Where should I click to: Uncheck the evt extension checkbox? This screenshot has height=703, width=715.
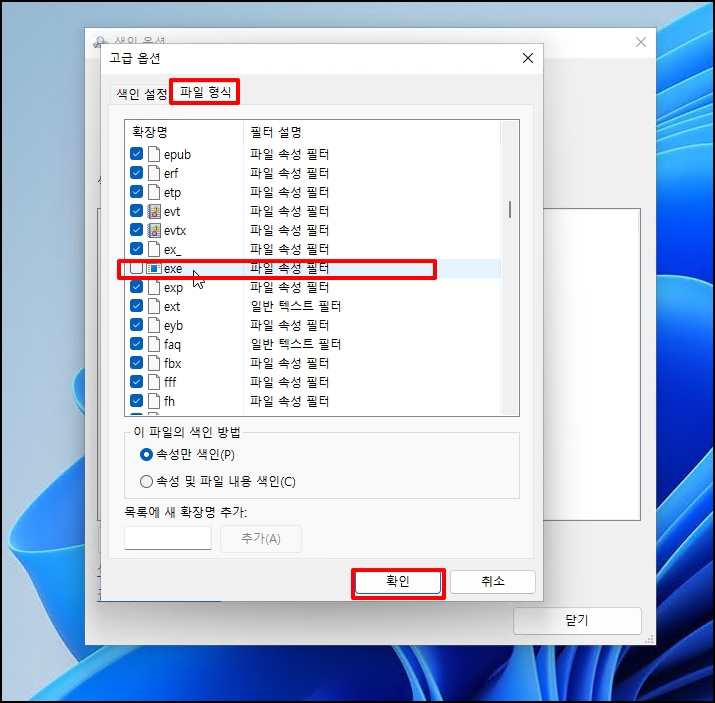(136, 211)
